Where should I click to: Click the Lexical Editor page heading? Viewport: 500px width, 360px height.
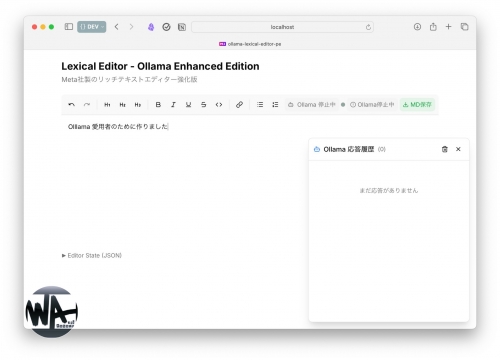click(x=160, y=66)
